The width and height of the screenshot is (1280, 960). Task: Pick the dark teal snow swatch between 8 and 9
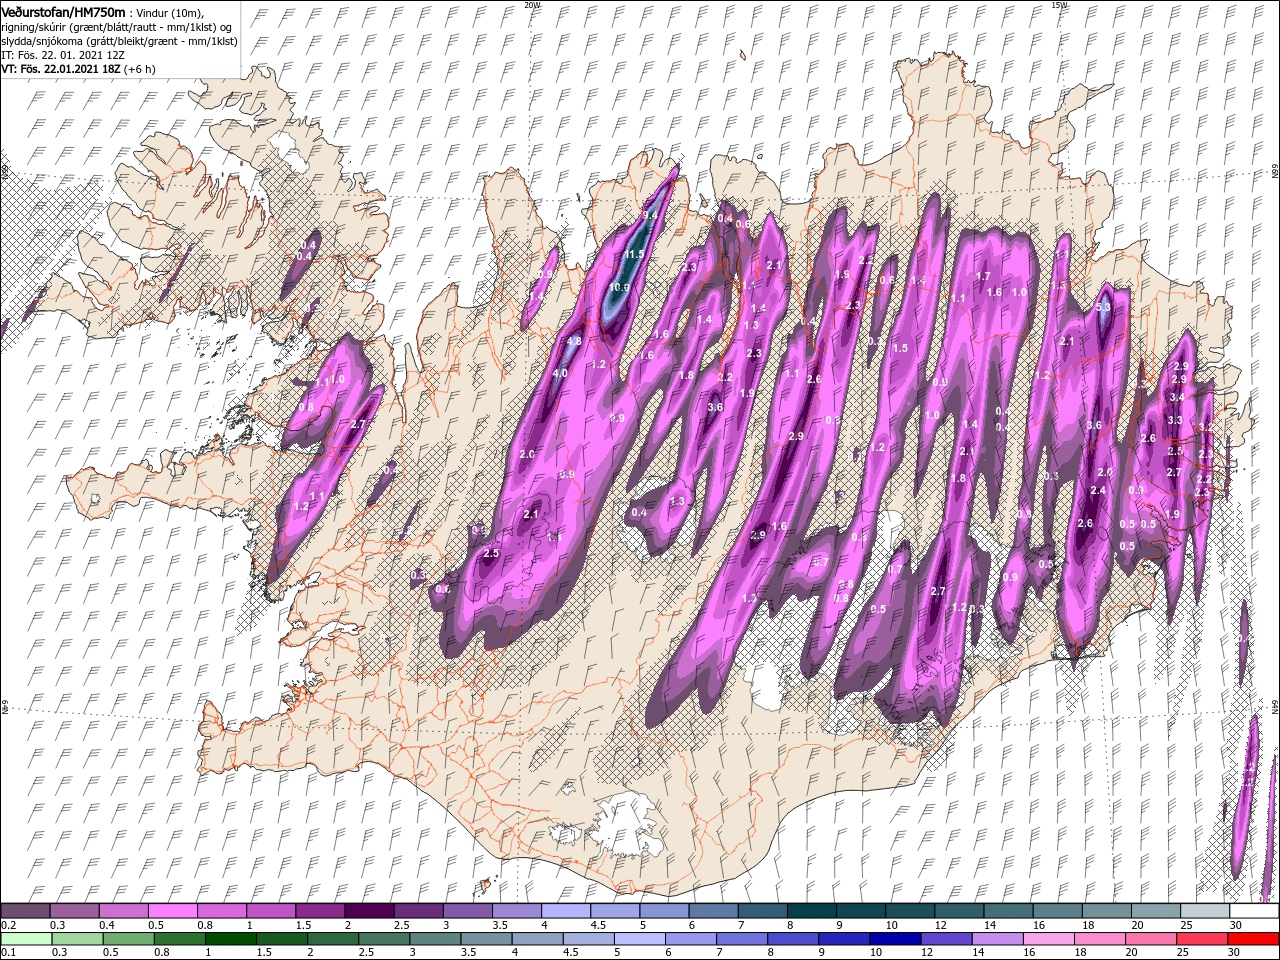pos(810,911)
